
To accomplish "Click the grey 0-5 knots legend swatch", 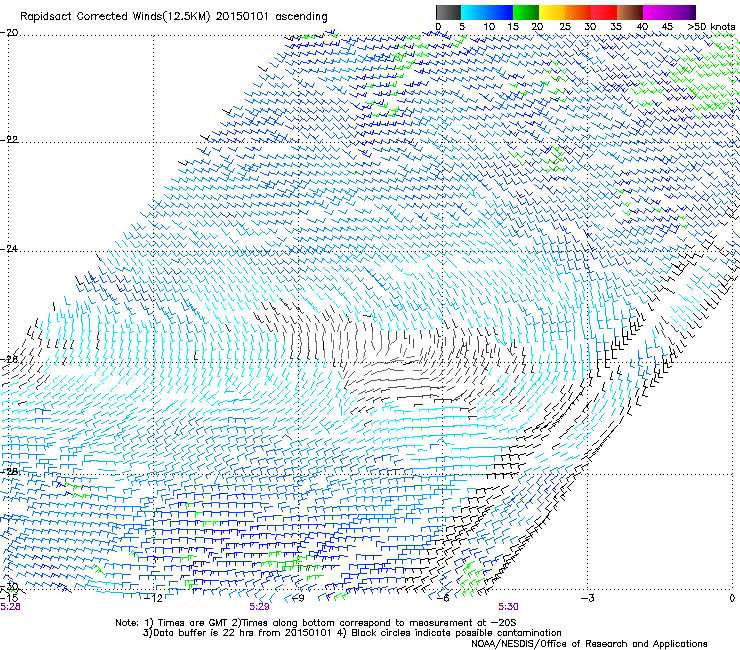I will point(448,12).
